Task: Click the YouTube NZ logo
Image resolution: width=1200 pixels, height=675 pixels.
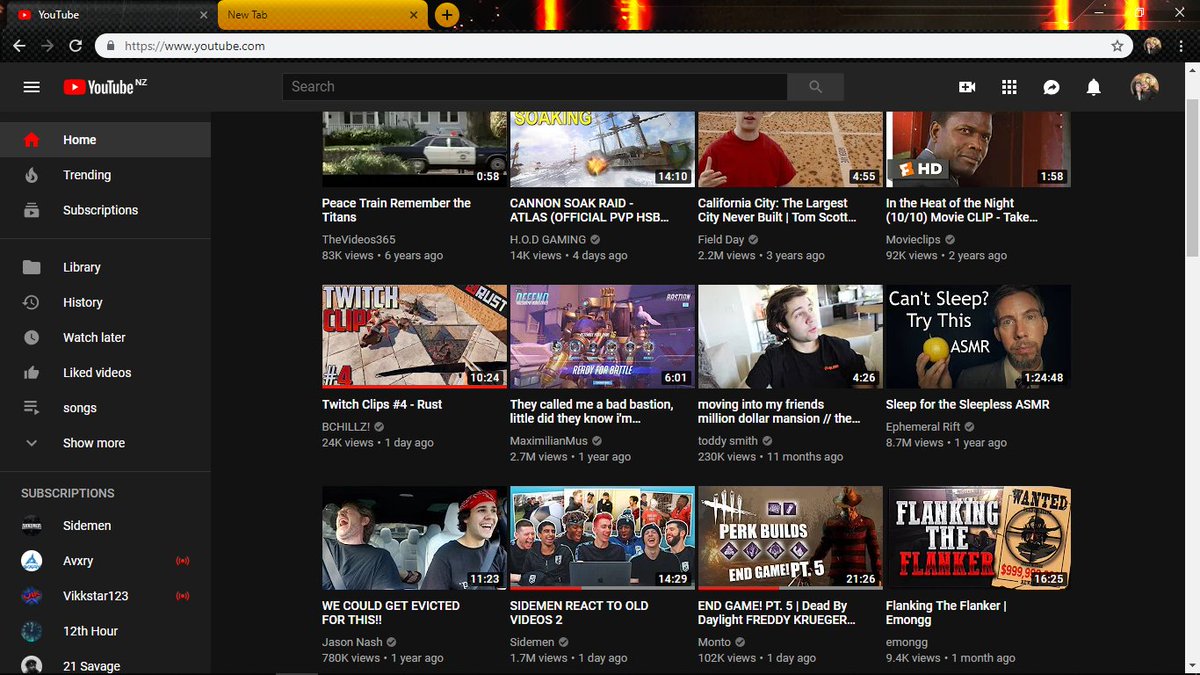Action: (x=105, y=87)
